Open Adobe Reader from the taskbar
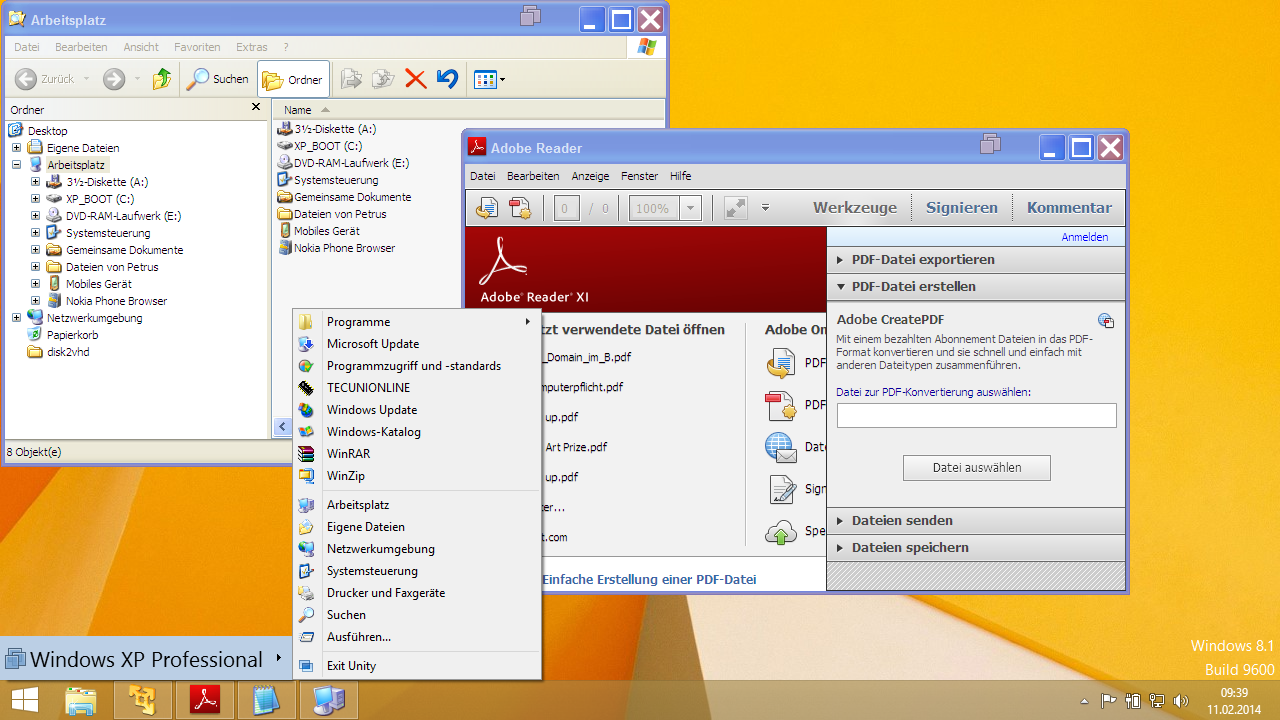1280x720 pixels. click(204, 700)
